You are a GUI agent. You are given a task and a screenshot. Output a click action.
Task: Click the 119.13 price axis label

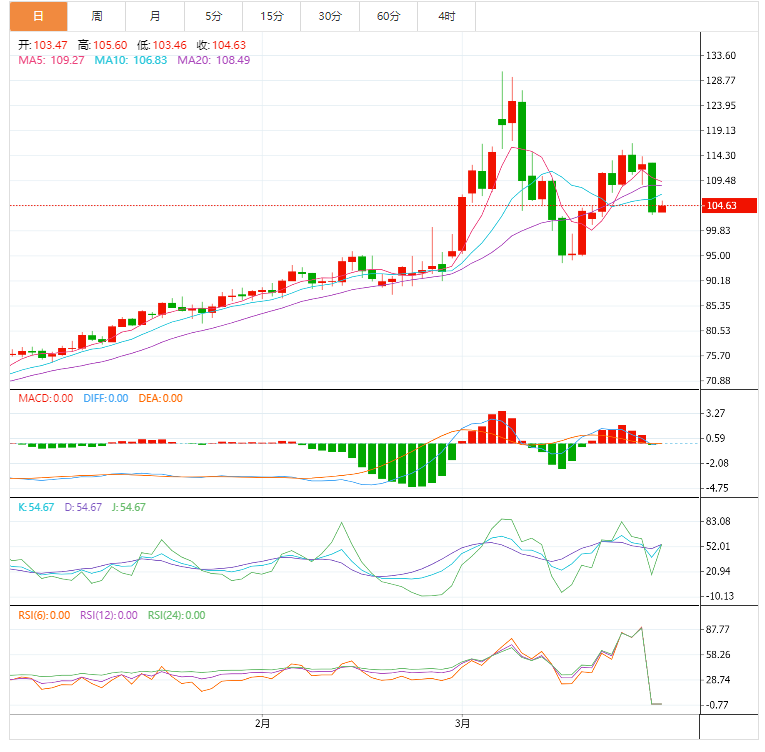tap(721, 130)
